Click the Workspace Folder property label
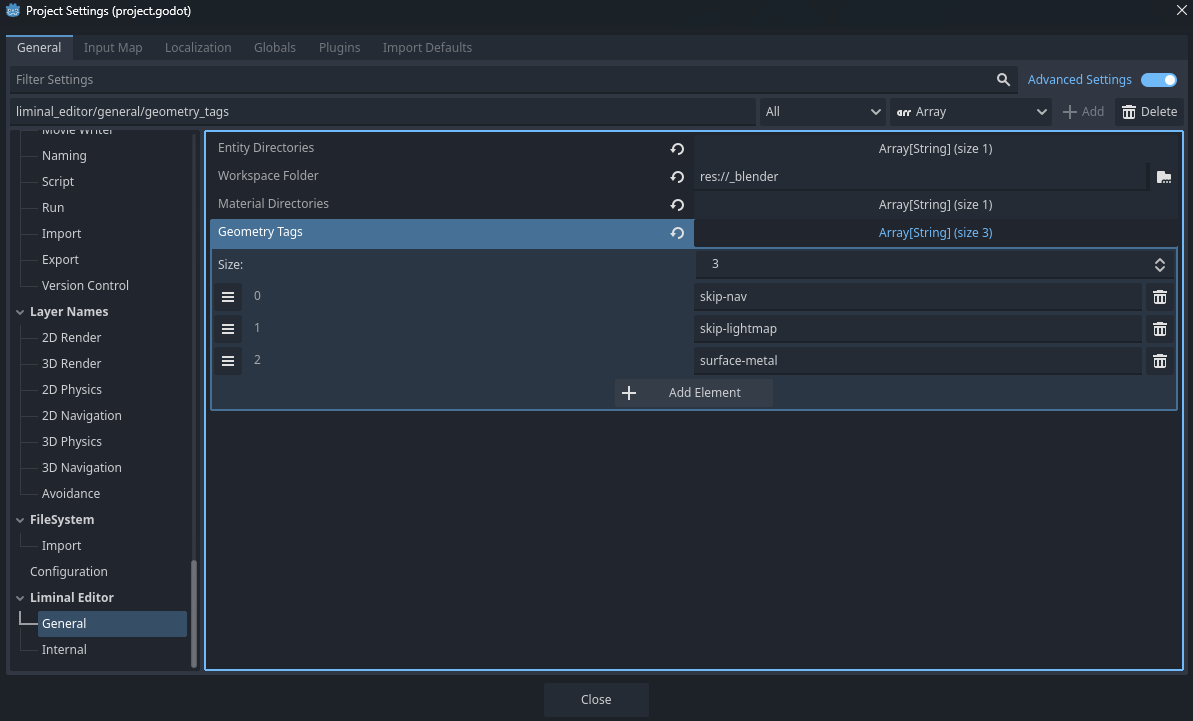Screen dimensions: 1193x721 (x=268, y=176)
